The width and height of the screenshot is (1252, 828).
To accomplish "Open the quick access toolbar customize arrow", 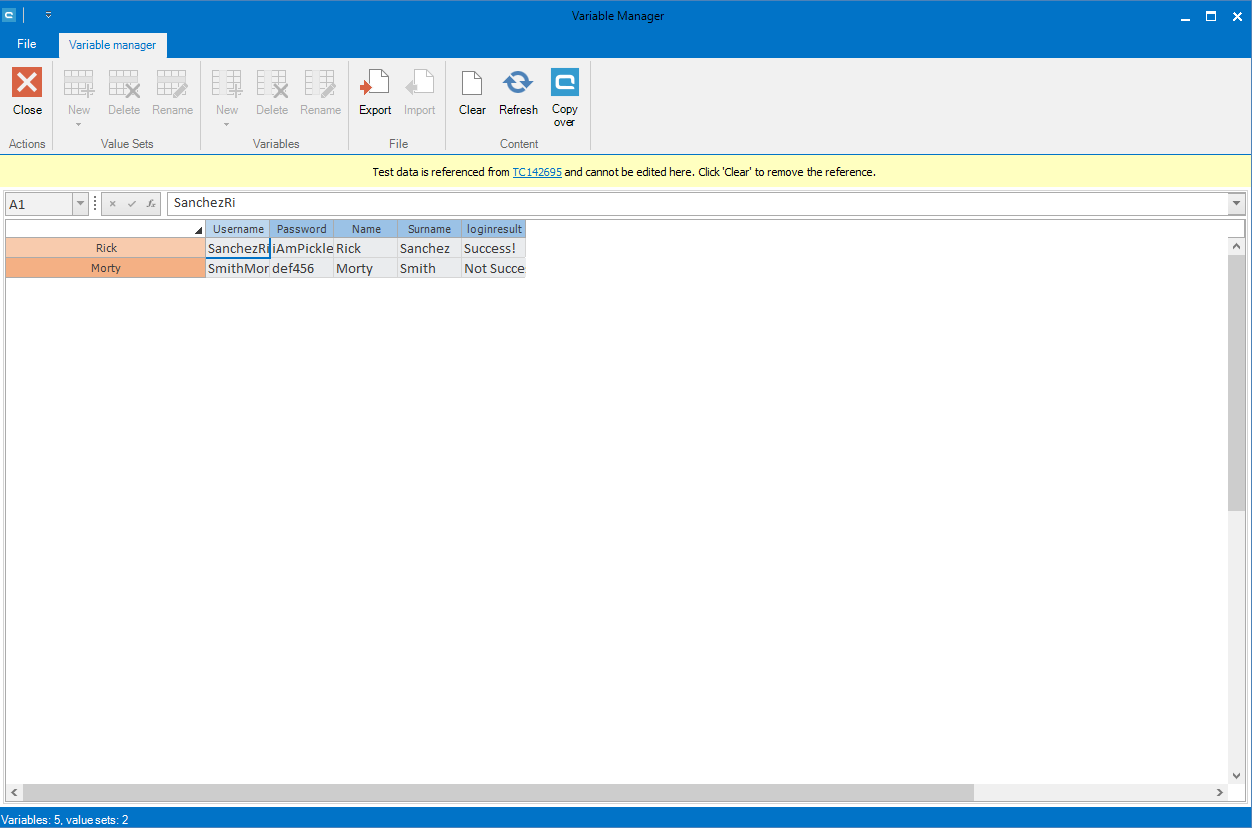I will click(48, 15).
